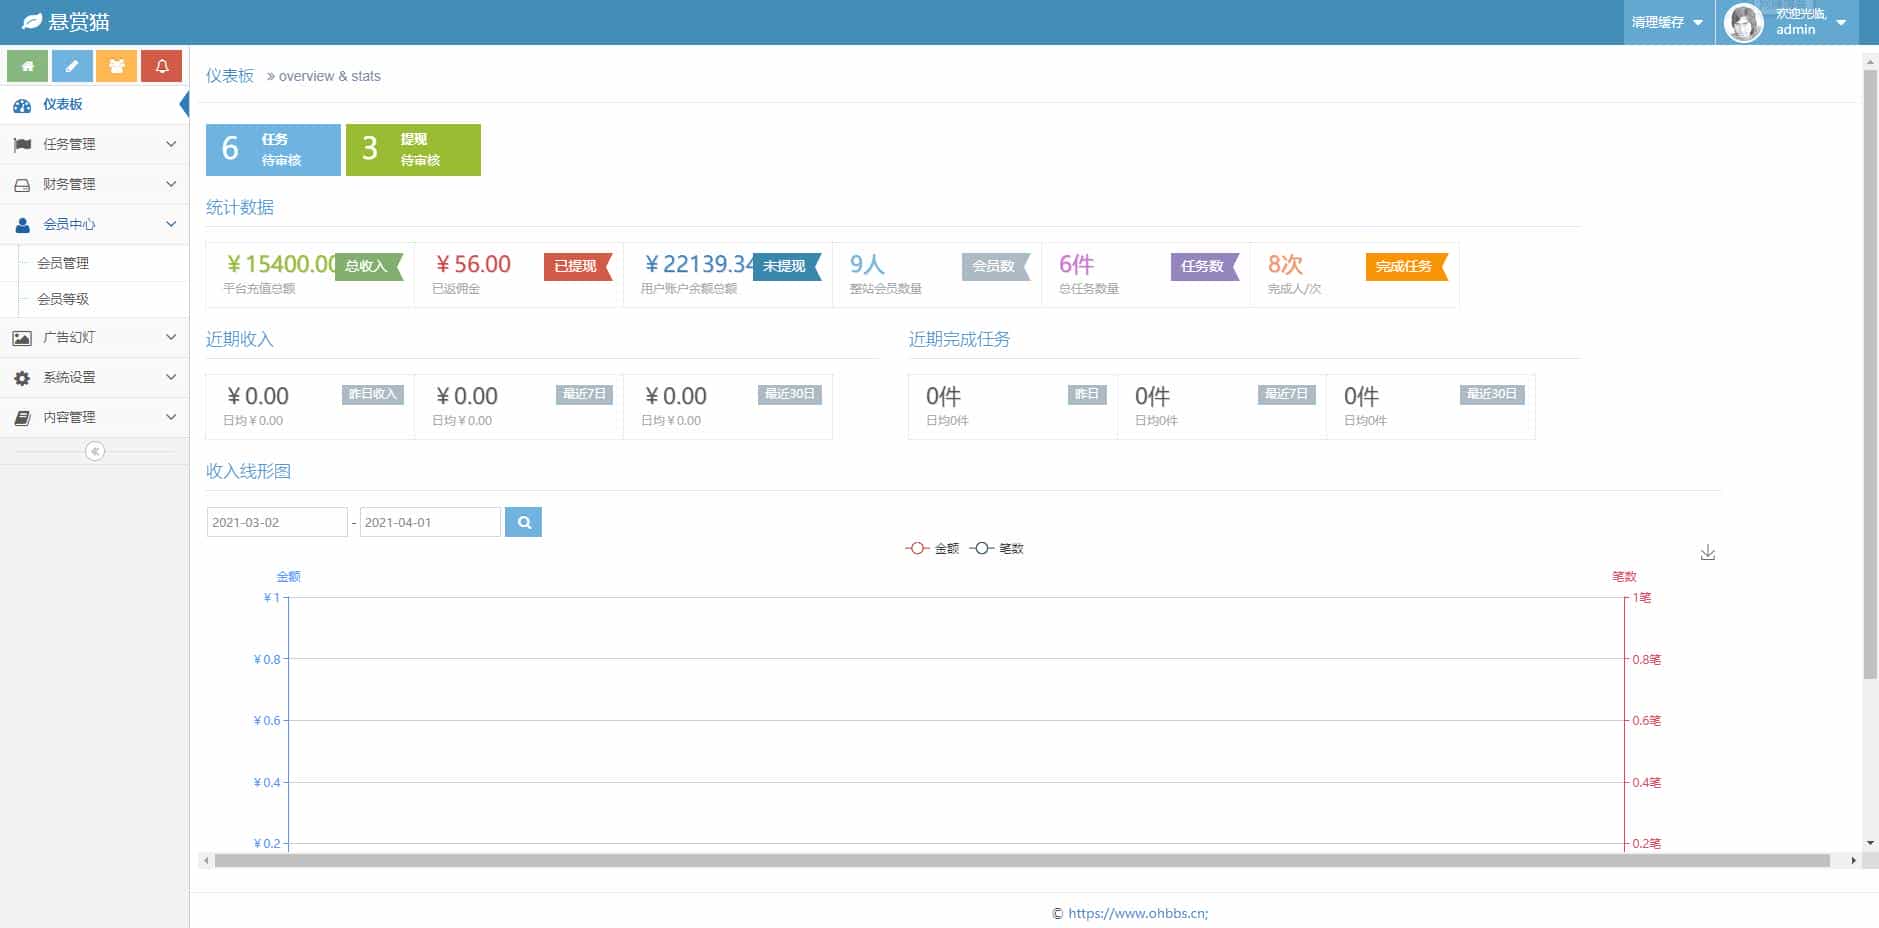This screenshot has height=928, width=1879.
Task: Click the 8次 completed count value
Action: pos(1285,264)
